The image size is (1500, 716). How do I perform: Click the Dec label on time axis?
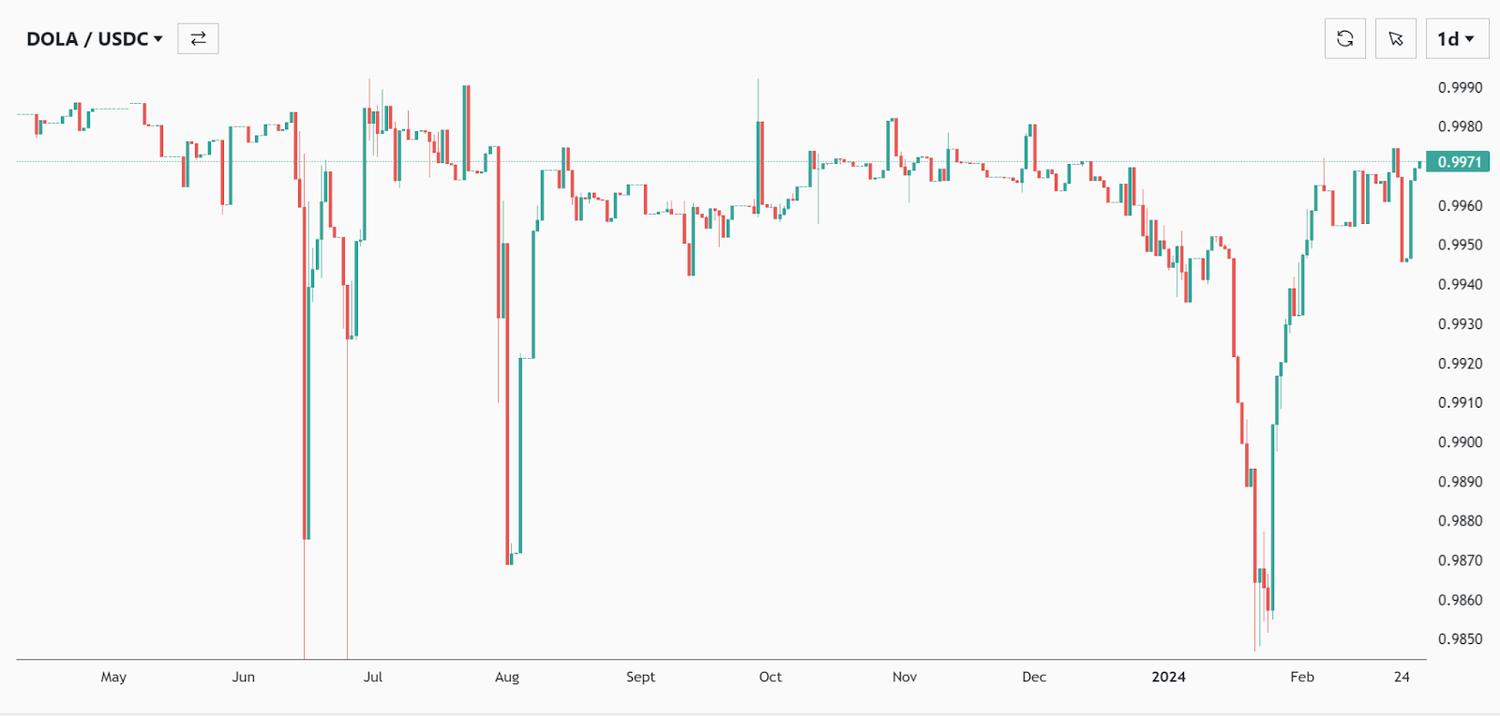point(1034,677)
